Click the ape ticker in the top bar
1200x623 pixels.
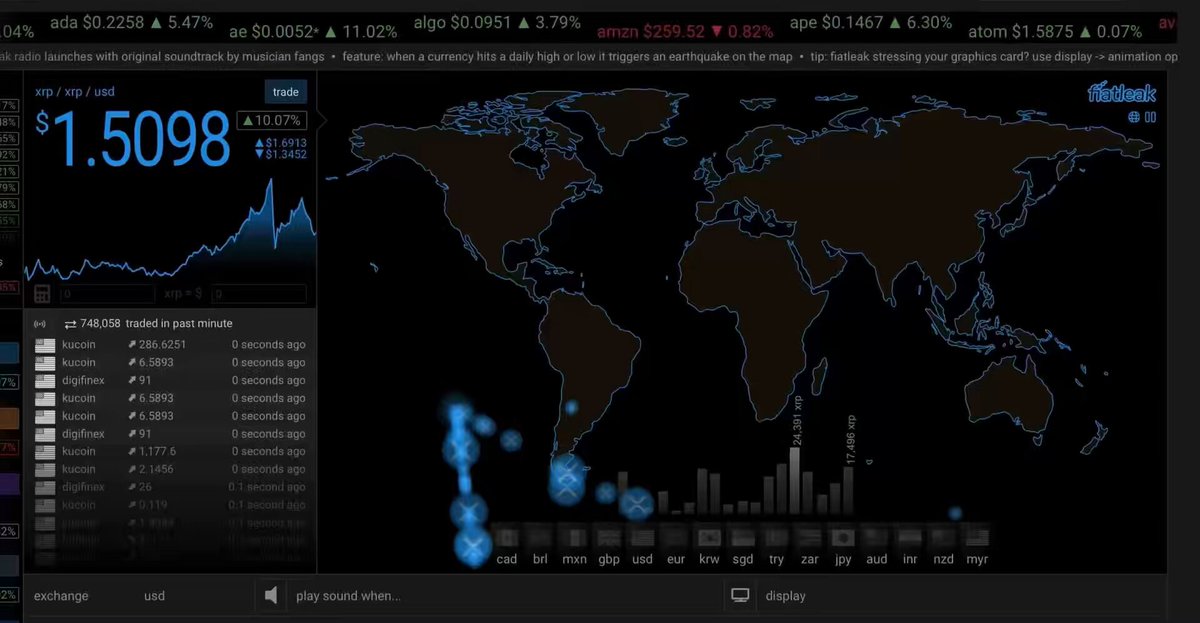pyautogui.click(x=871, y=23)
